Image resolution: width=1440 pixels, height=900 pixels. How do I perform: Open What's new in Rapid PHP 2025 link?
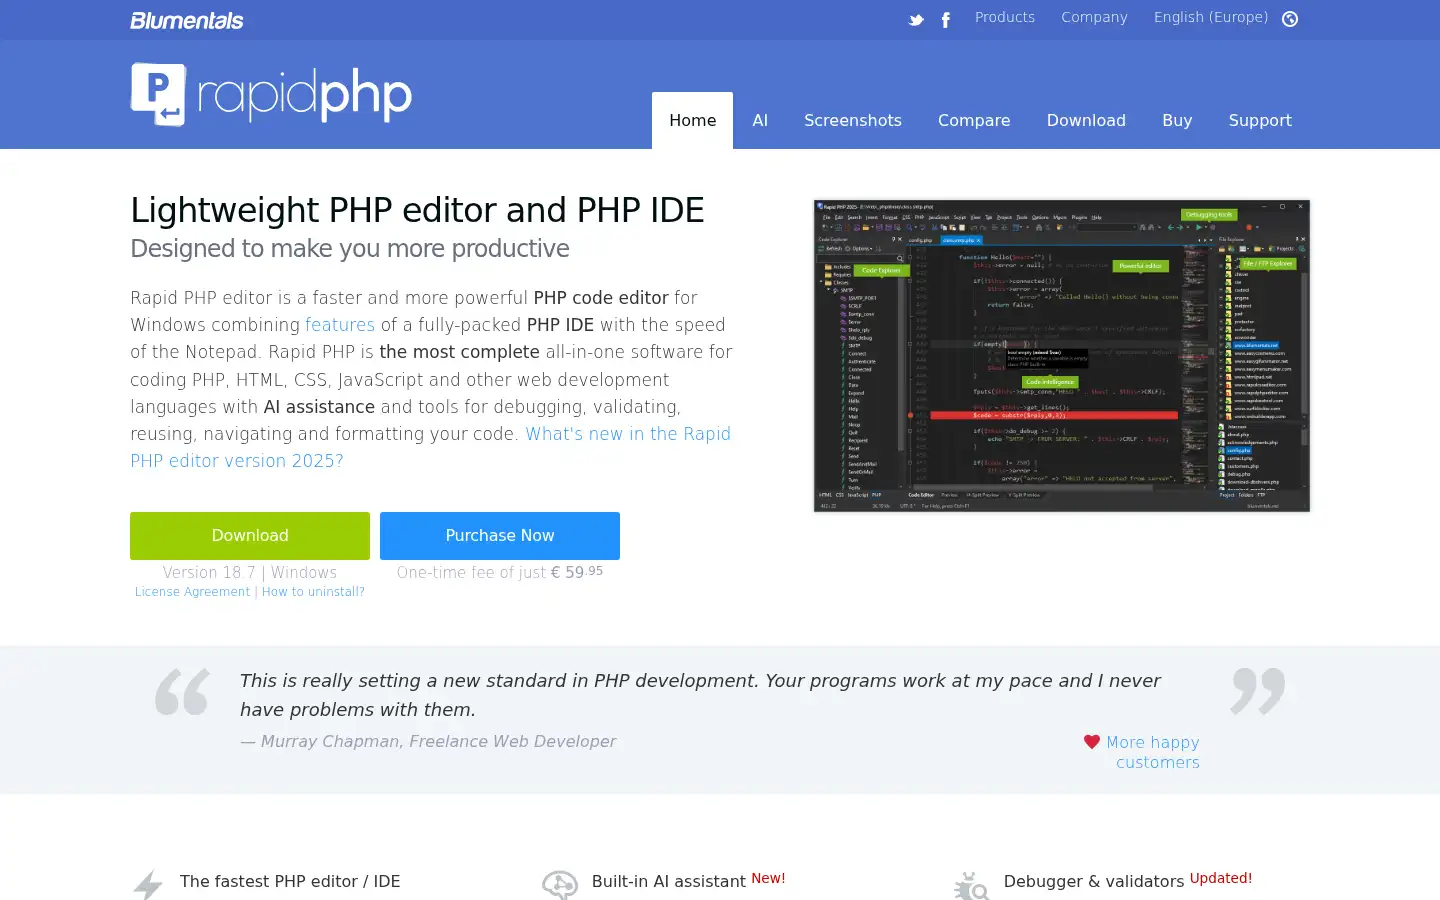click(430, 447)
